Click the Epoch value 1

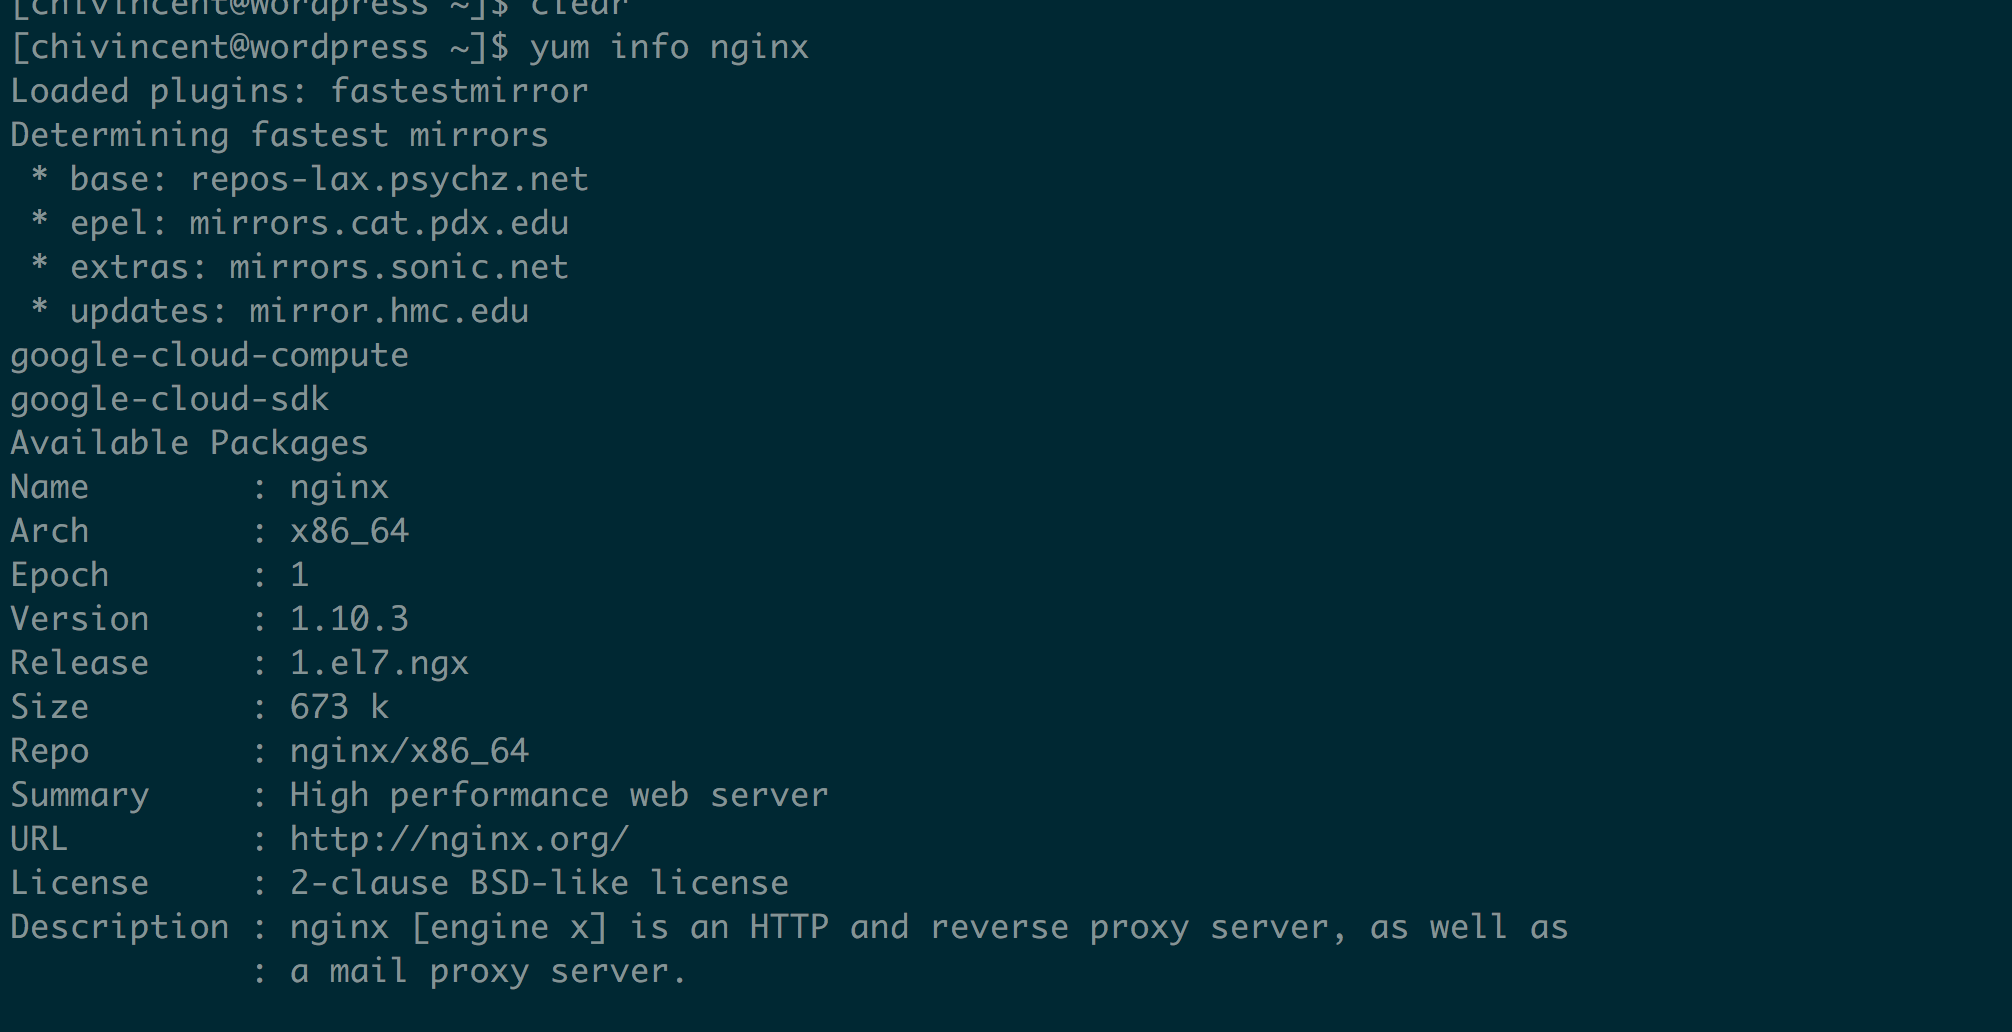pos(299,575)
